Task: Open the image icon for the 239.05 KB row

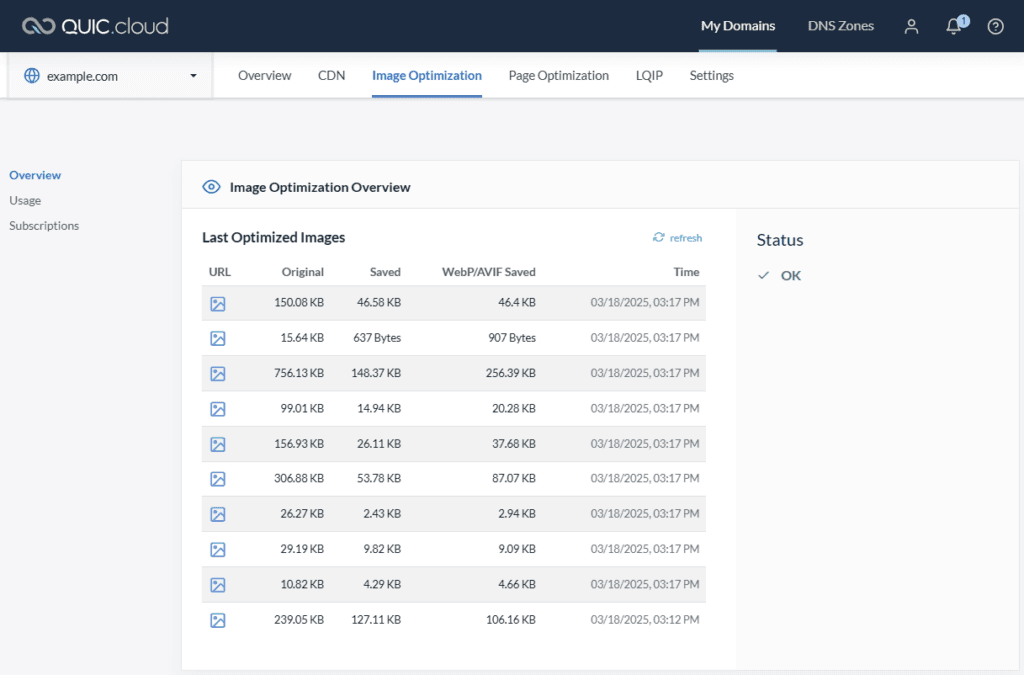Action: tap(218, 620)
